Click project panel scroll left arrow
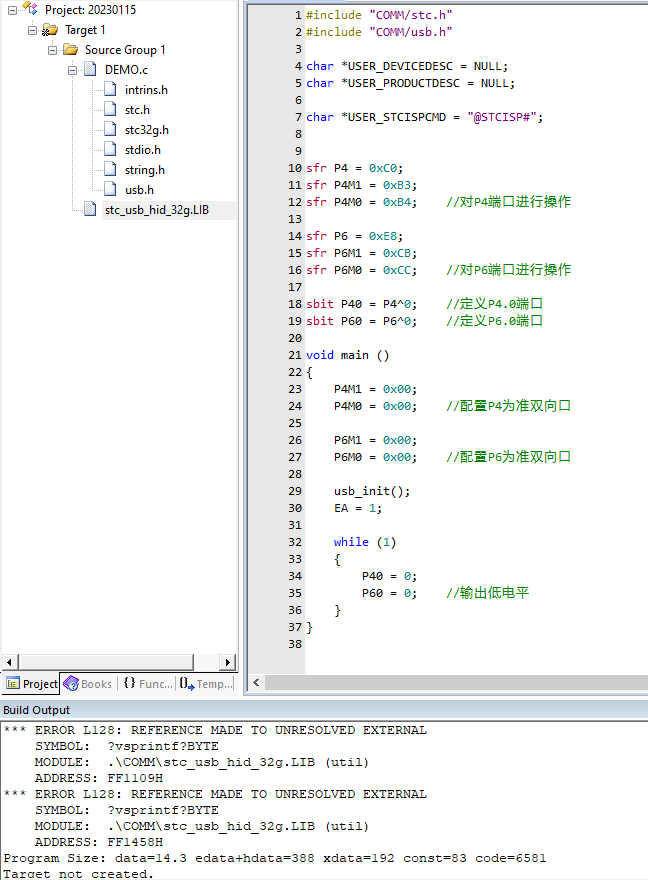This screenshot has height=880, width=648. [10, 662]
